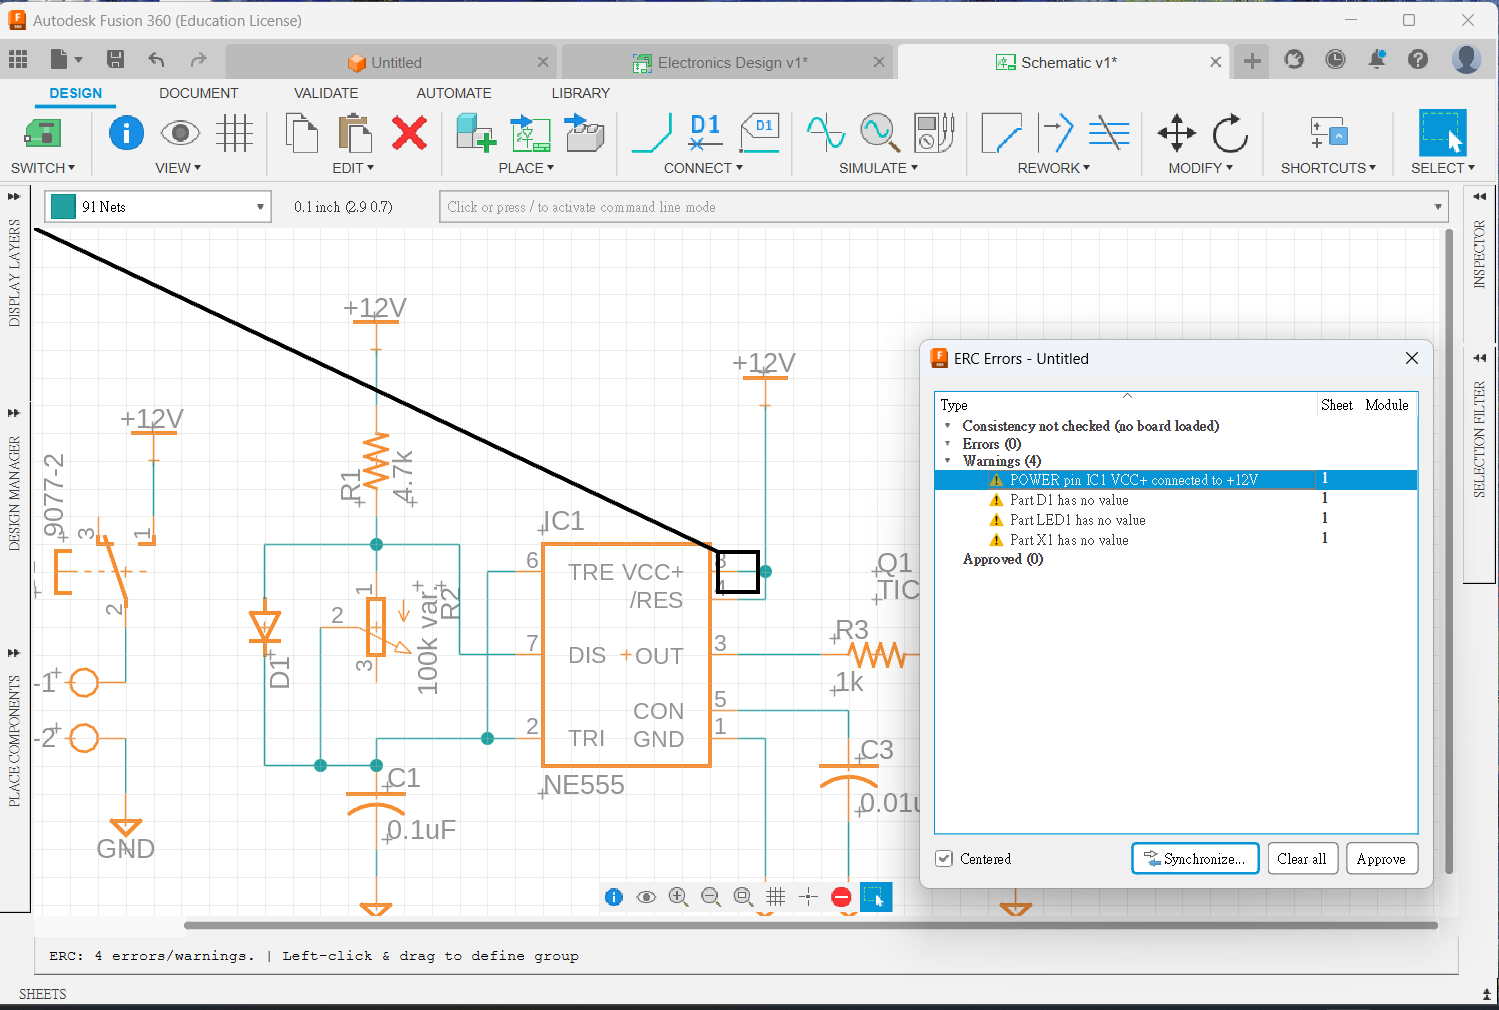Toggle grid icon in bottom canvas toolbar
The width and height of the screenshot is (1499, 1010).
pyautogui.click(x=775, y=897)
